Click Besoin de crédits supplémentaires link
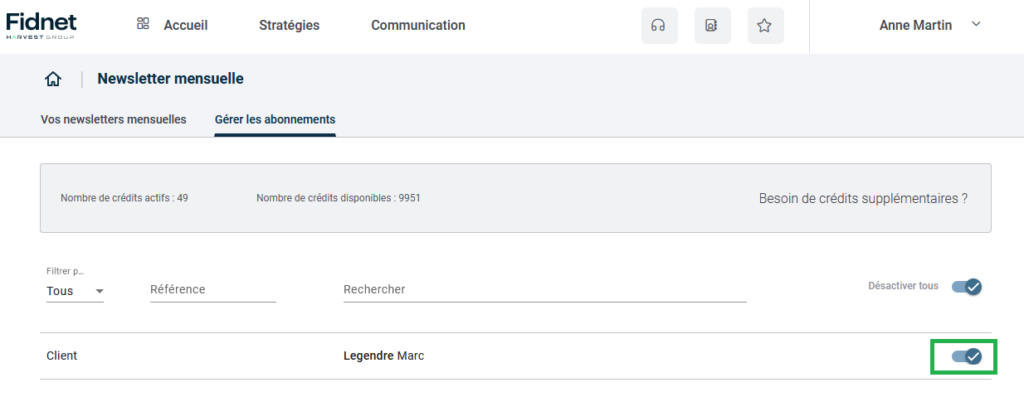The width and height of the screenshot is (1024, 397). pos(863,198)
